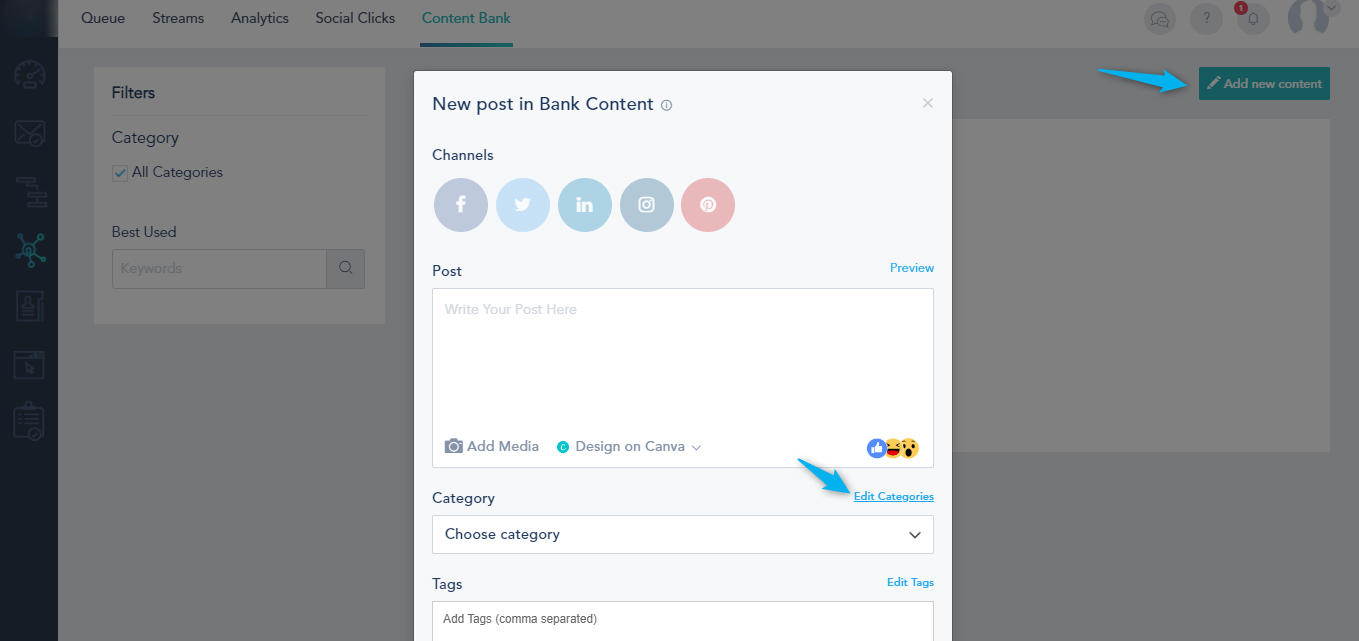The height and width of the screenshot is (641, 1359).
Task: Click the Add Media camera icon
Action: (454, 447)
